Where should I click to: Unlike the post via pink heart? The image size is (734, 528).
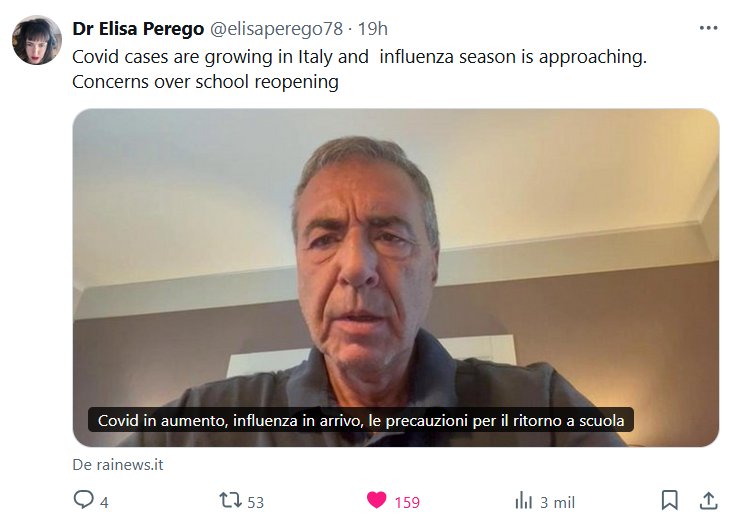pos(376,500)
